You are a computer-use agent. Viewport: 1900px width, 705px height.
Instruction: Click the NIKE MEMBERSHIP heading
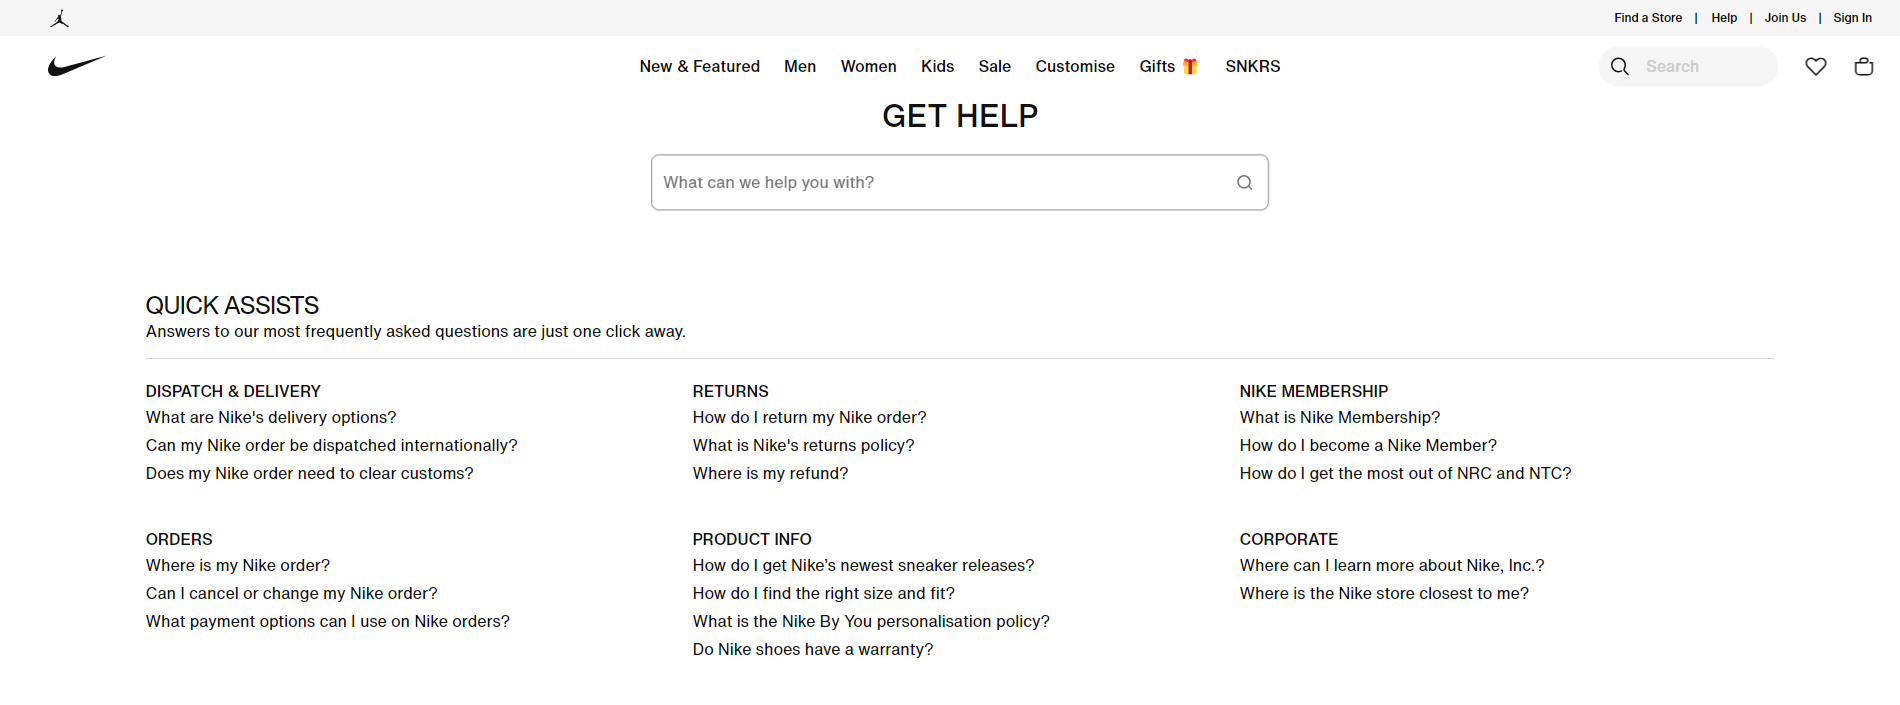[1314, 391]
